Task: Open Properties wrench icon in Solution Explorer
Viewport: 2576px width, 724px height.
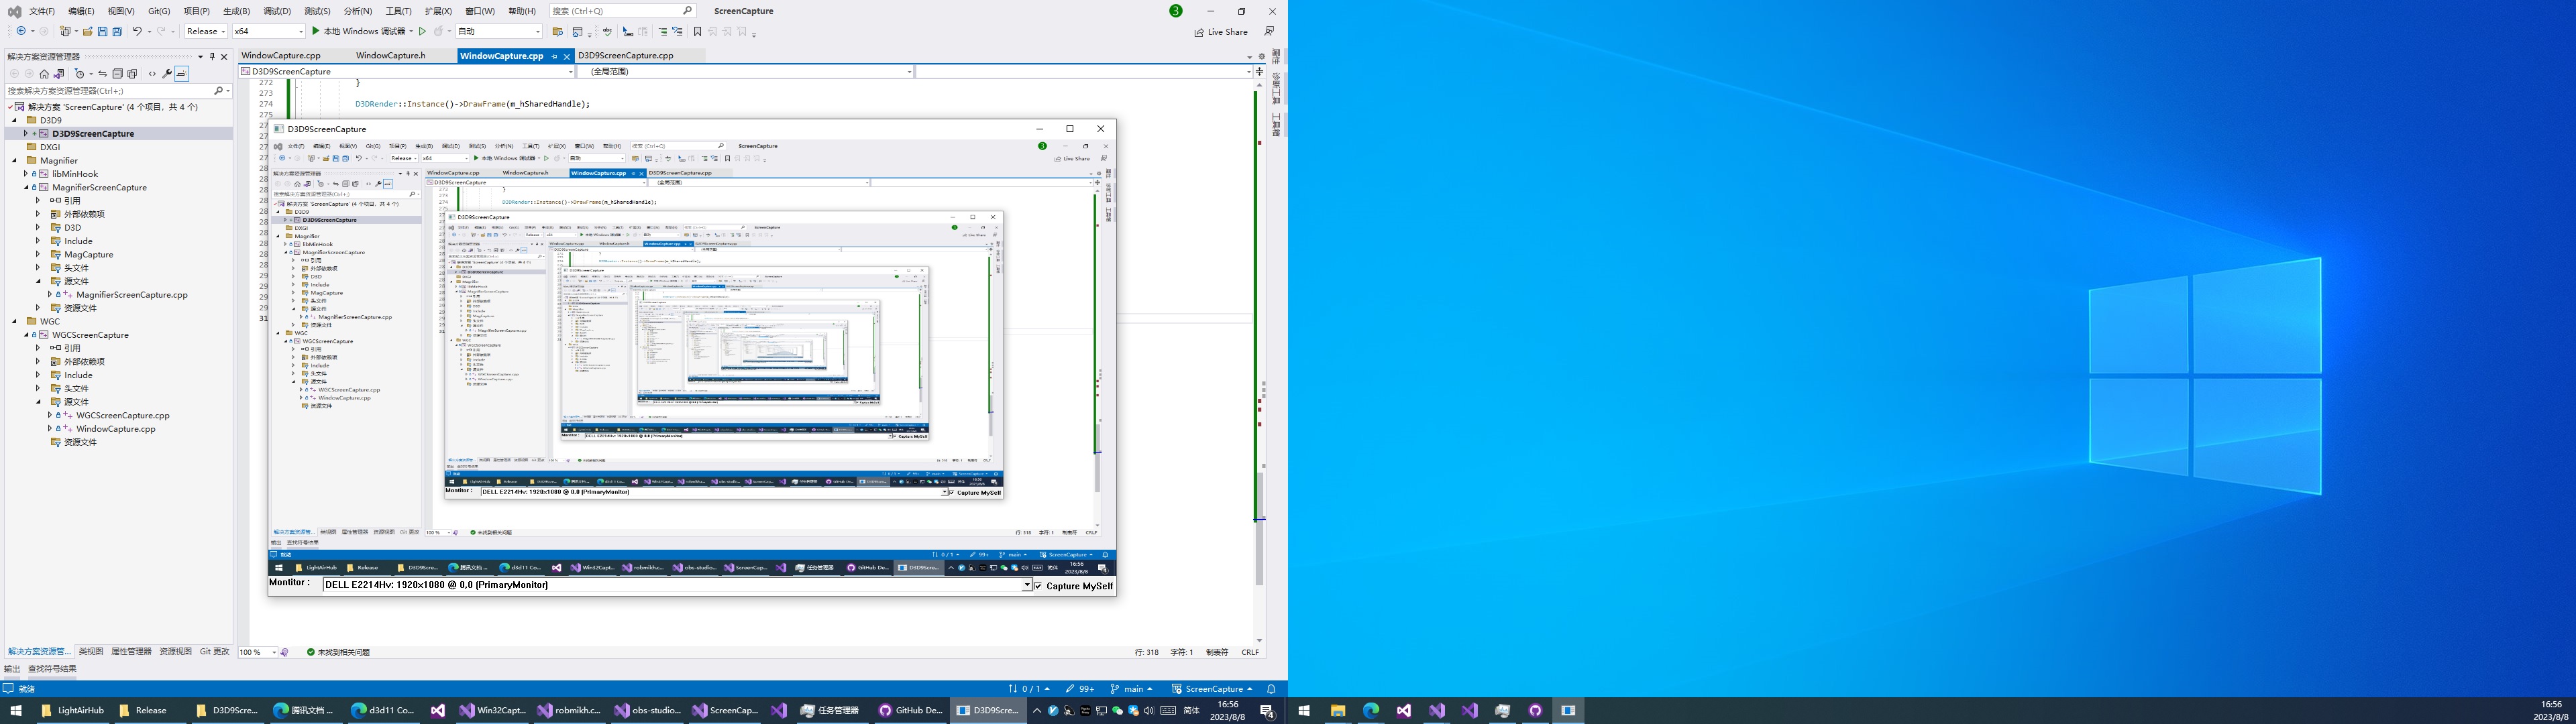Action: coord(167,74)
